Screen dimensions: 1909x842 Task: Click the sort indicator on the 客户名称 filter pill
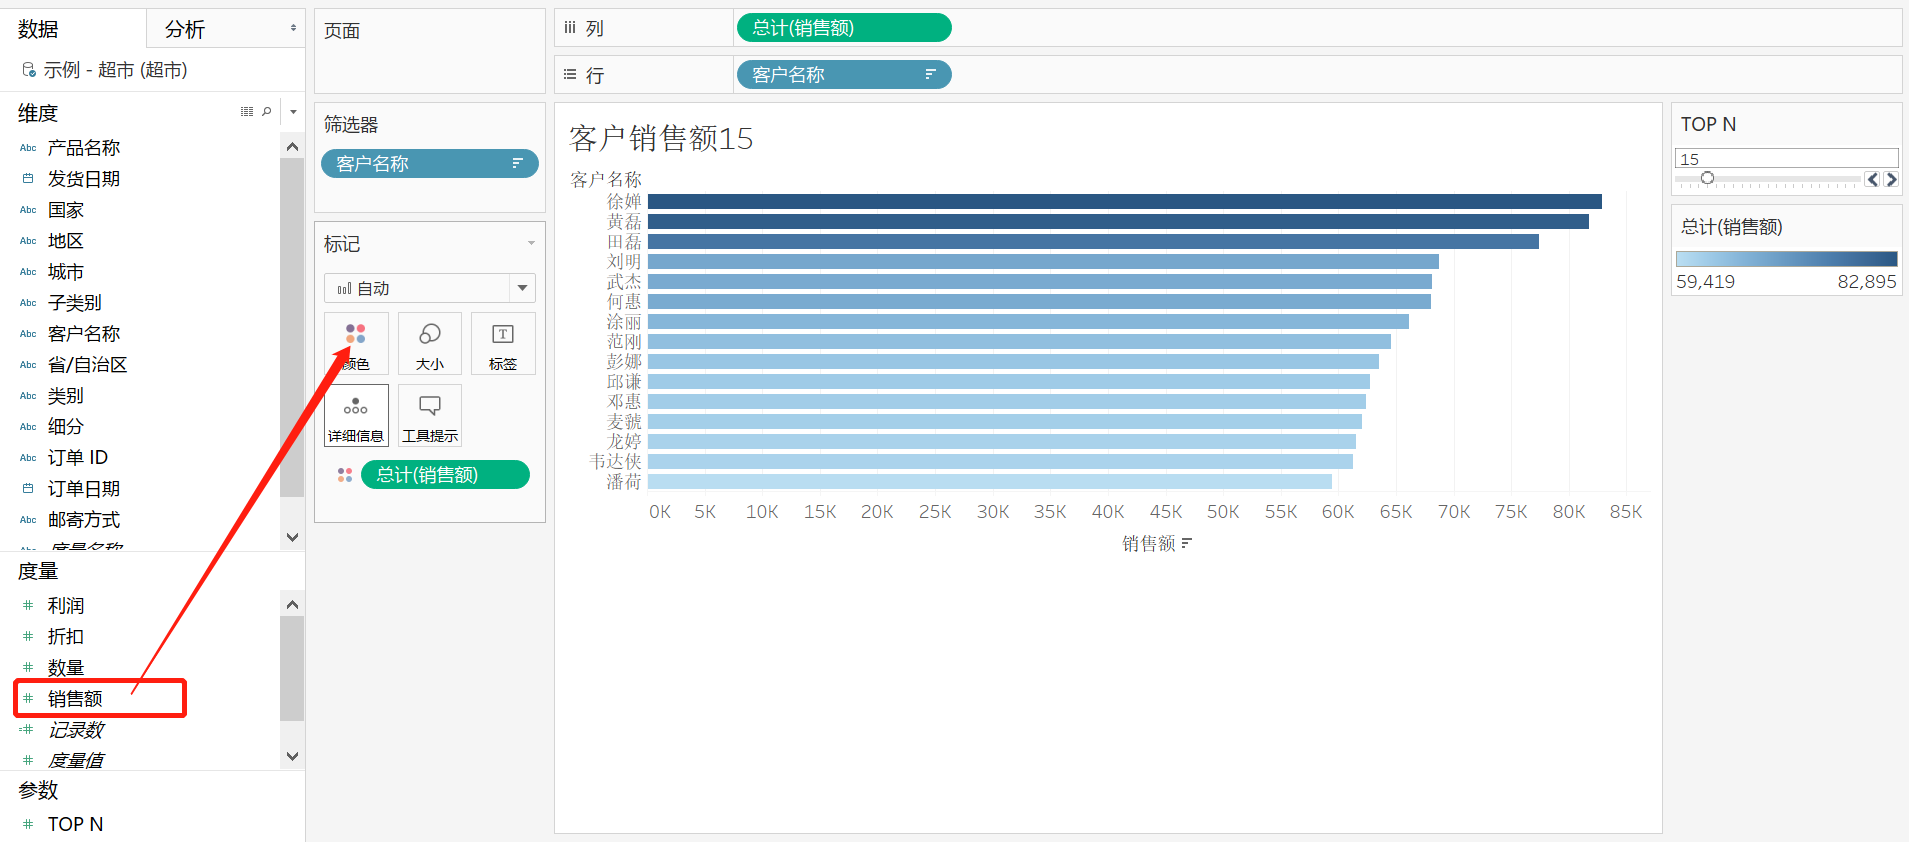pyautogui.click(x=517, y=163)
